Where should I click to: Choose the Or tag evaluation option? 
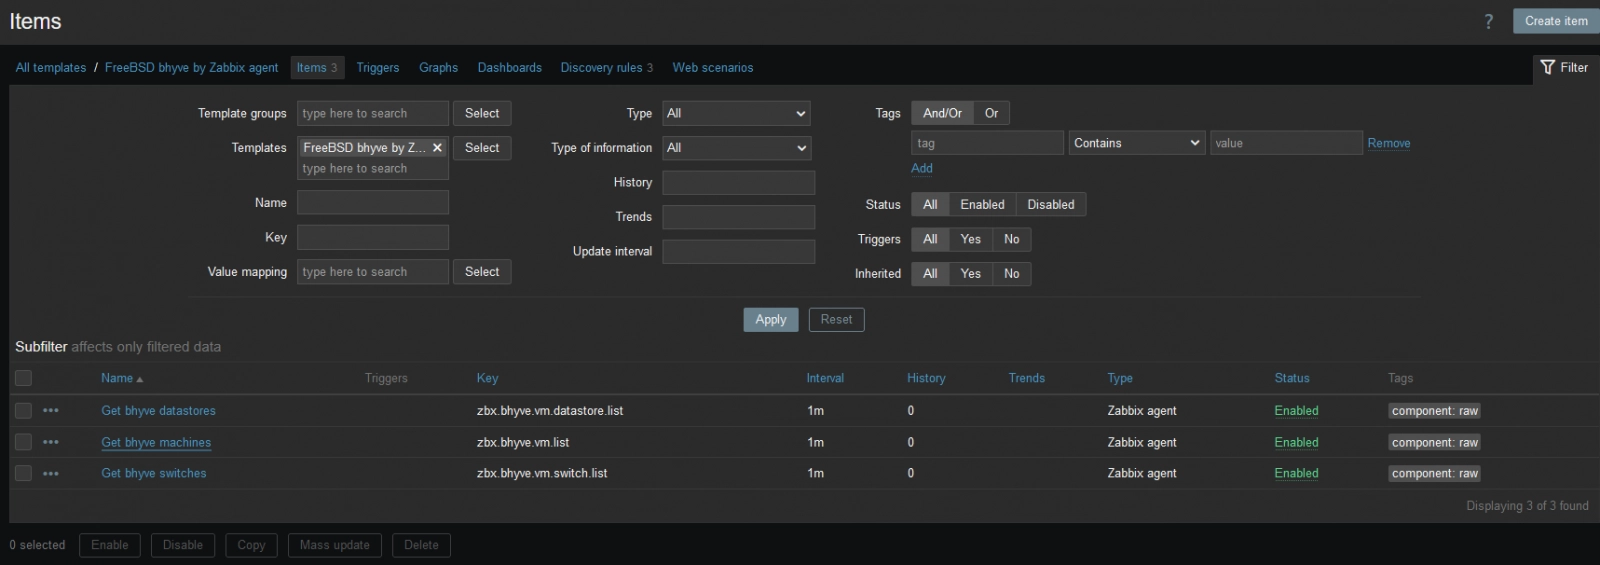pos(991,113)
